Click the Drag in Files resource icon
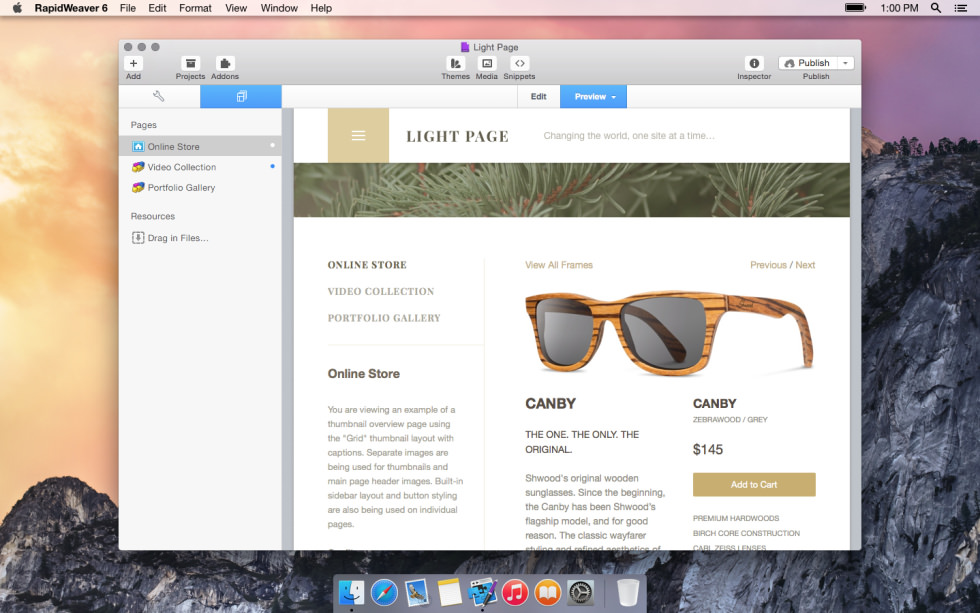The height and width of the screenshot is (613, 980). (x=138, y=237)
